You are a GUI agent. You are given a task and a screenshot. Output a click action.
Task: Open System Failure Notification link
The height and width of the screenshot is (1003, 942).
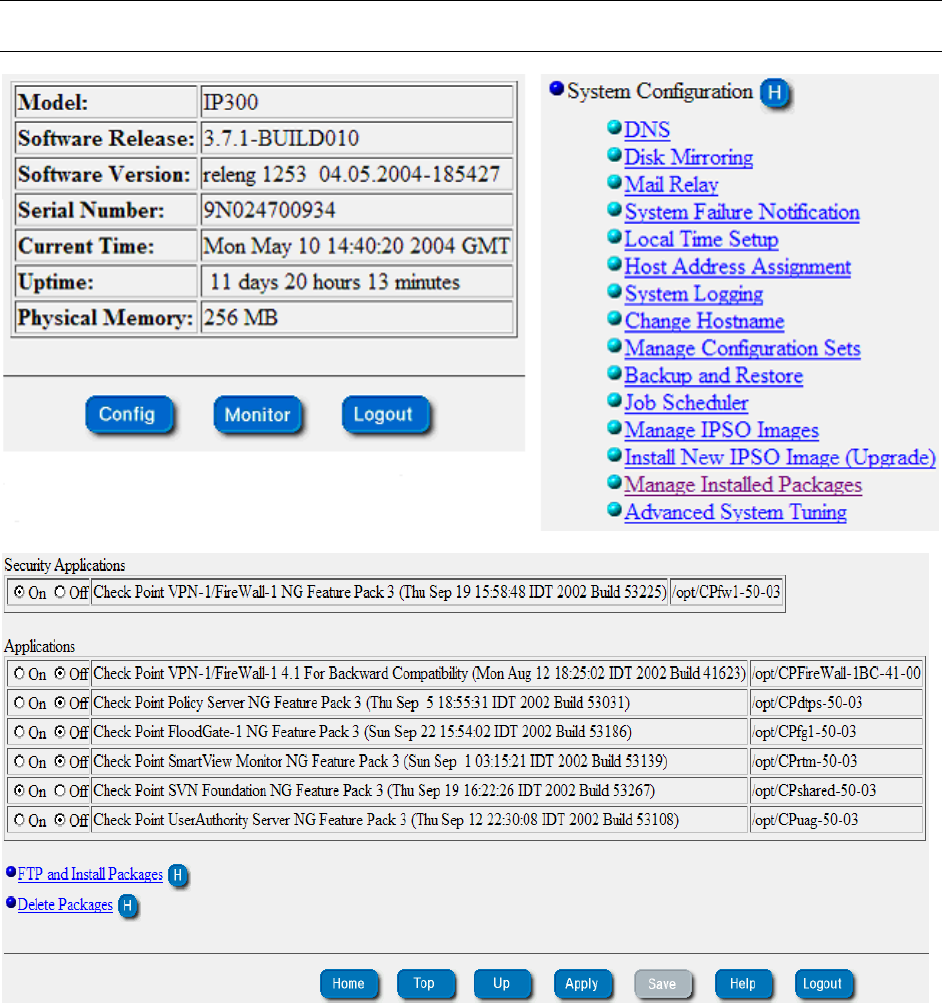[742, 212]
